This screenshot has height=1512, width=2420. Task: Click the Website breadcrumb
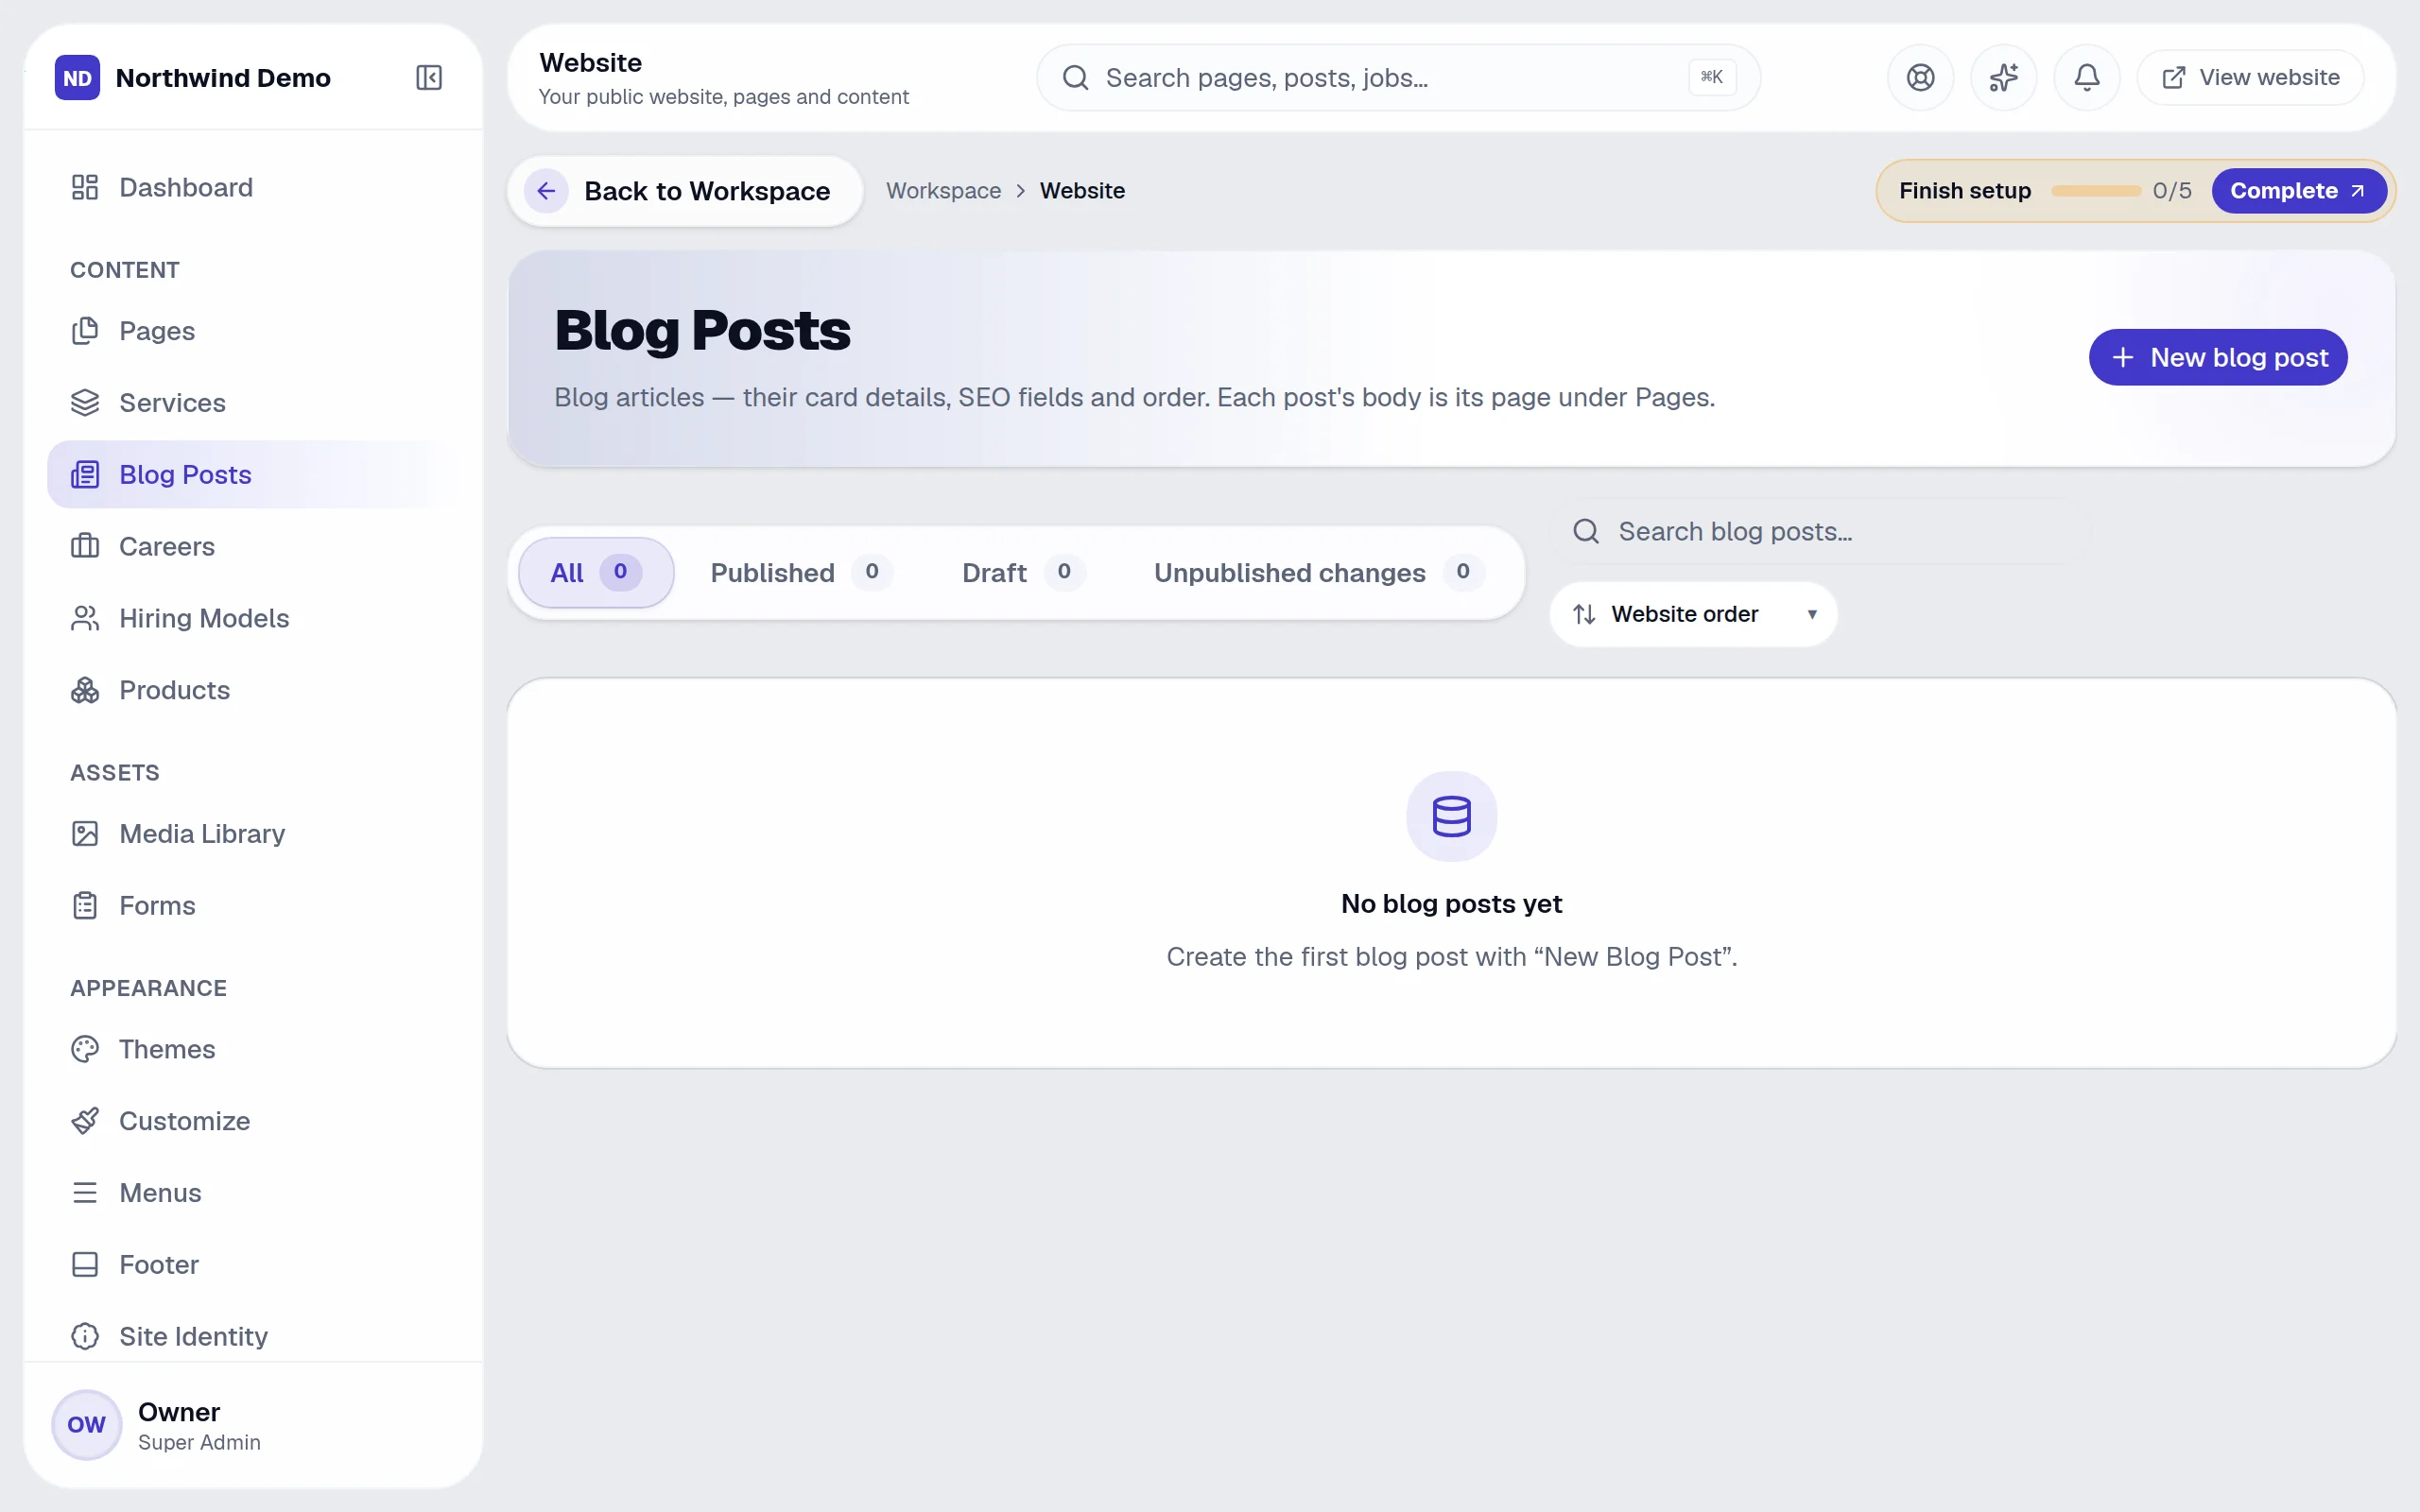click(1082, 191)
